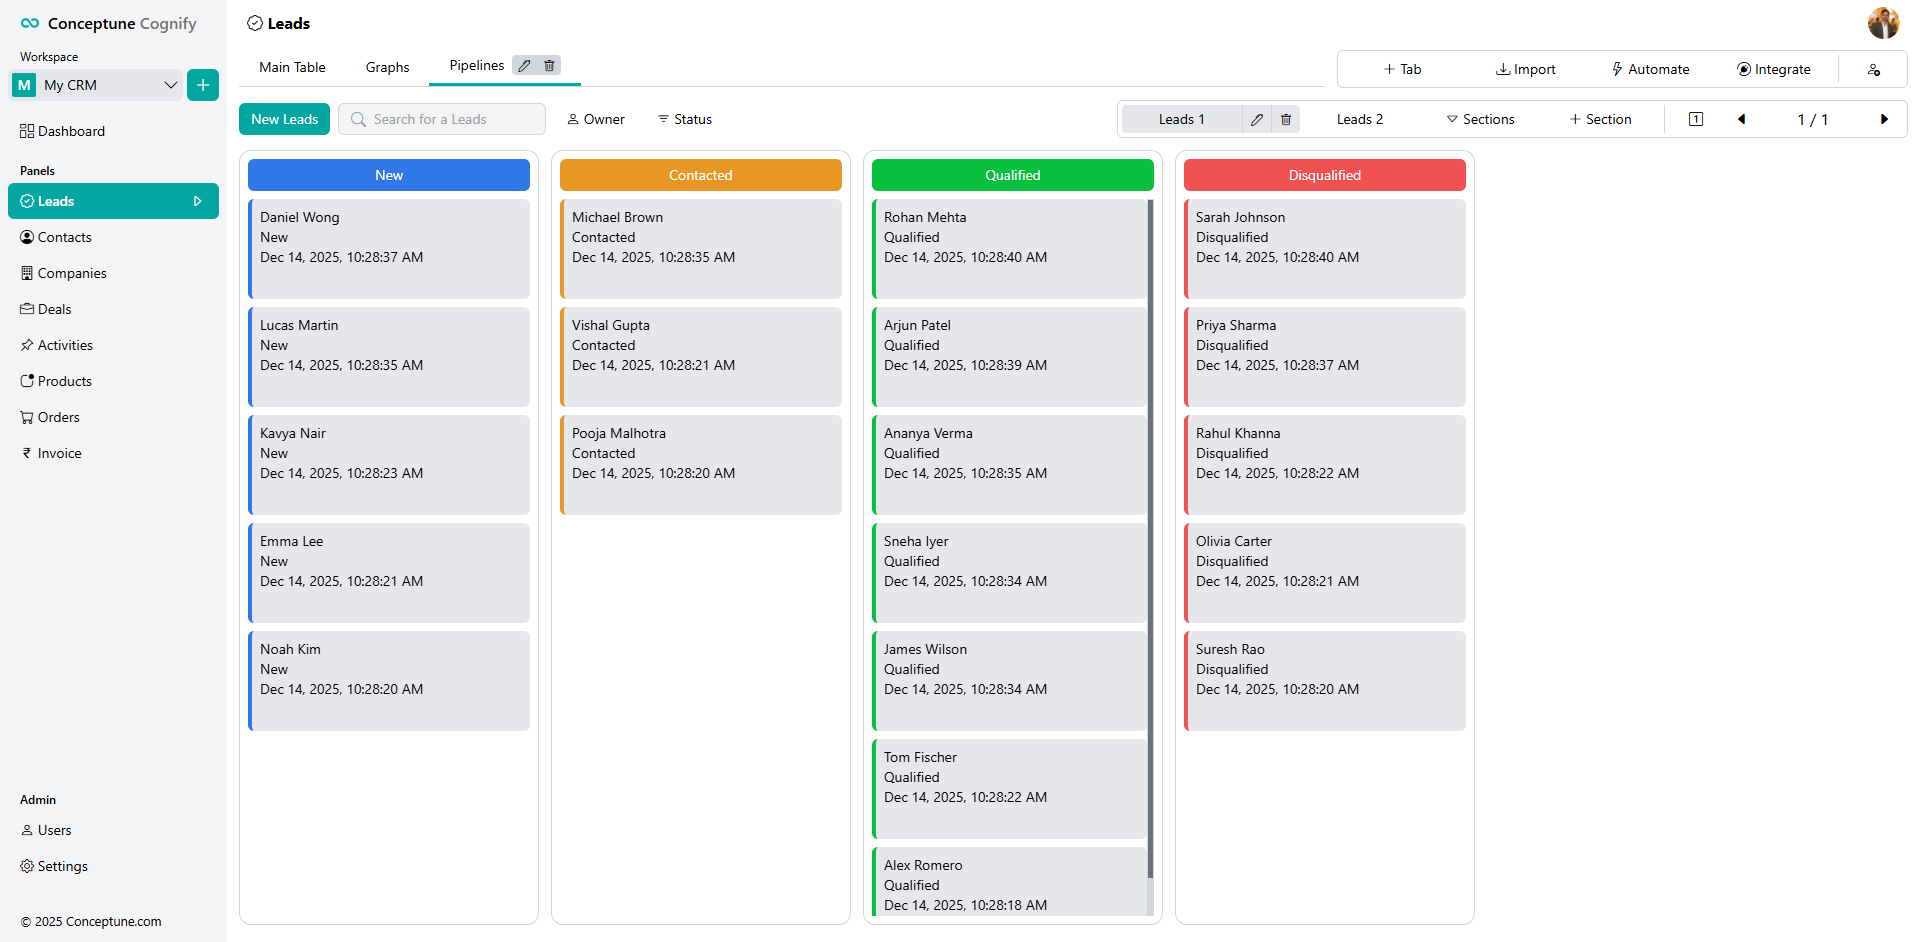Expand the My CRM workspace dropdown
This screenshot has height=942, width=1919.
170,85
